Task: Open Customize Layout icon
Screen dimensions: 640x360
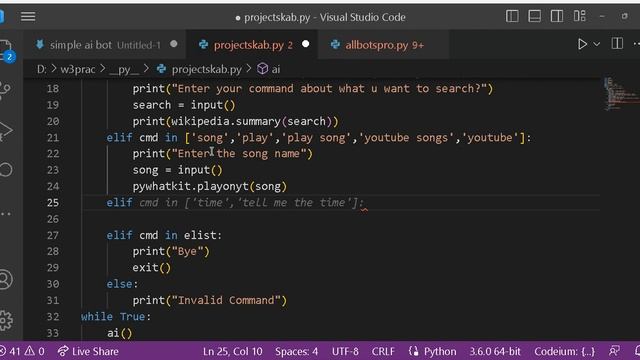Action: [580, 16]
